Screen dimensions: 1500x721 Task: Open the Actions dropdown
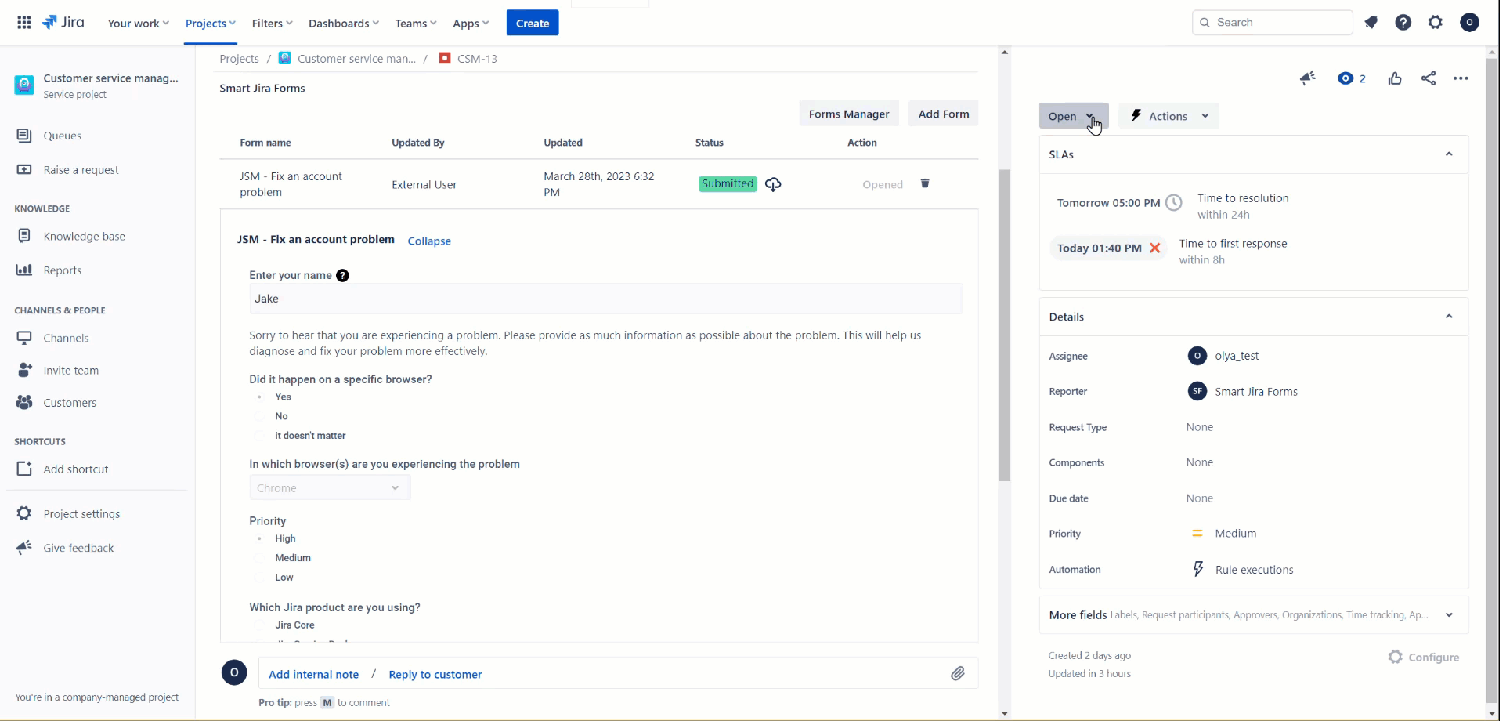click(x=1168, y=116)
